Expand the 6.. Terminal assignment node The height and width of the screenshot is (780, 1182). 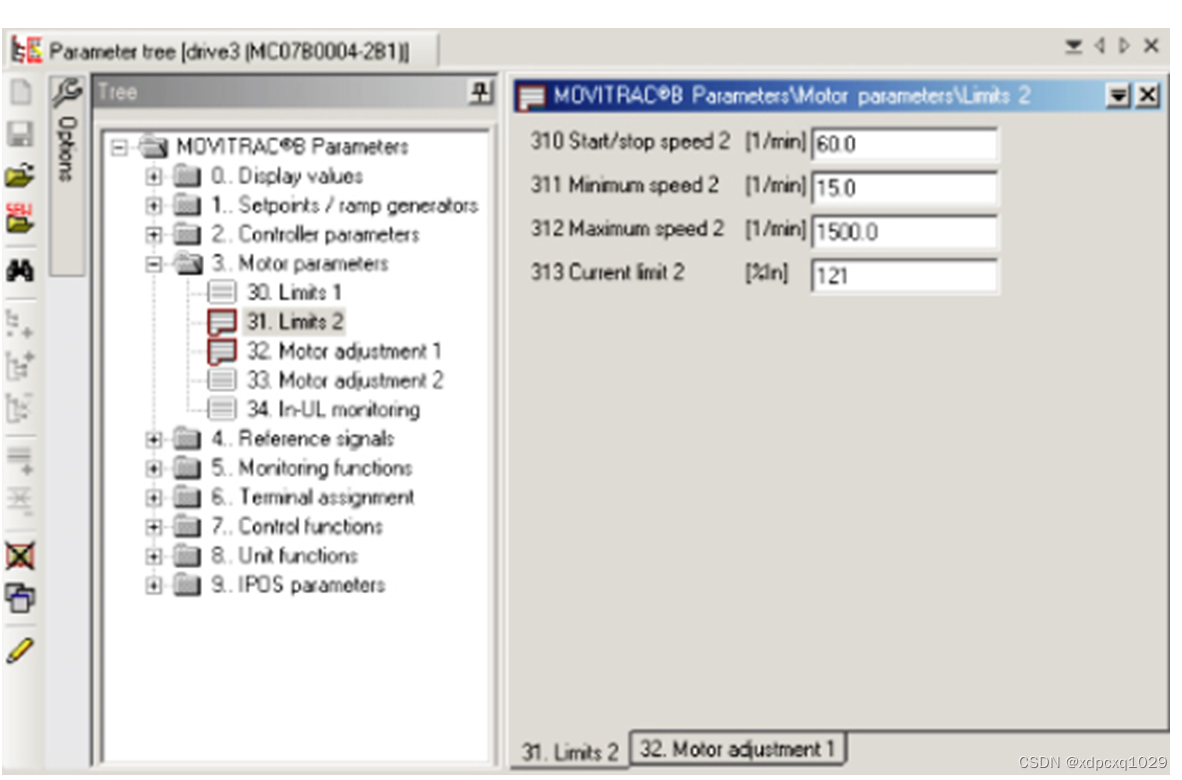click(154, 497)
